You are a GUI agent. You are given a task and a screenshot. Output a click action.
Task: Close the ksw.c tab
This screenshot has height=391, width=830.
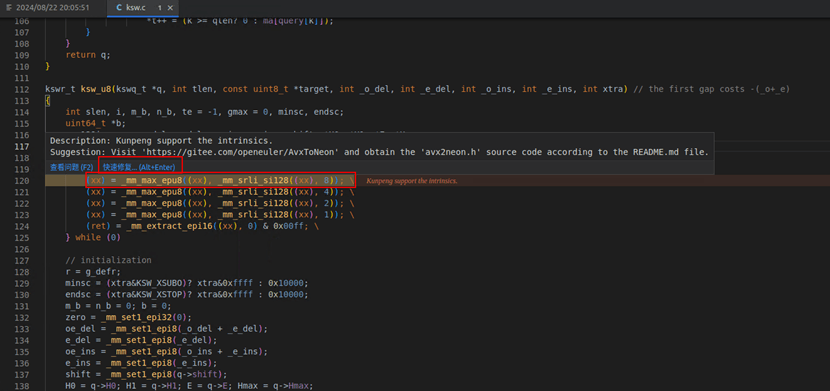[x=170, y=8]
